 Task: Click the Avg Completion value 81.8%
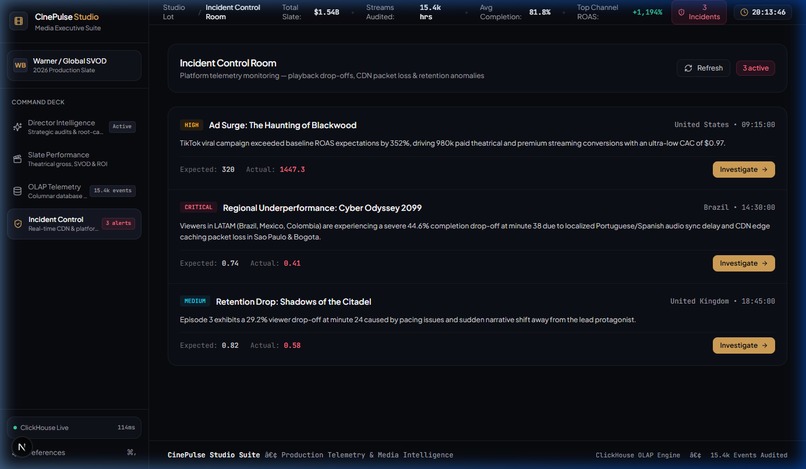pyautogui.click(x=540, y=12)
